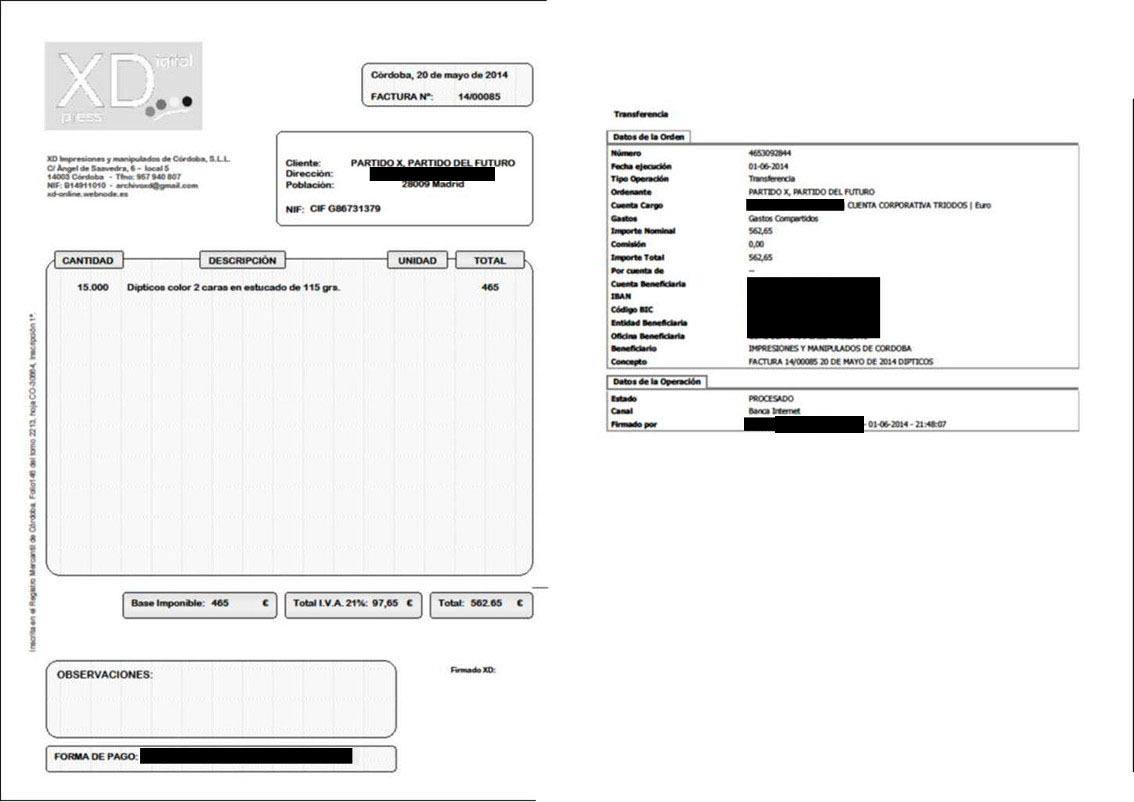Viewport: 1134px width, 802px height.
Task: Select the date 'Córdoba, 20 de mayo de 2014'
Action: [x=439, y=75]
